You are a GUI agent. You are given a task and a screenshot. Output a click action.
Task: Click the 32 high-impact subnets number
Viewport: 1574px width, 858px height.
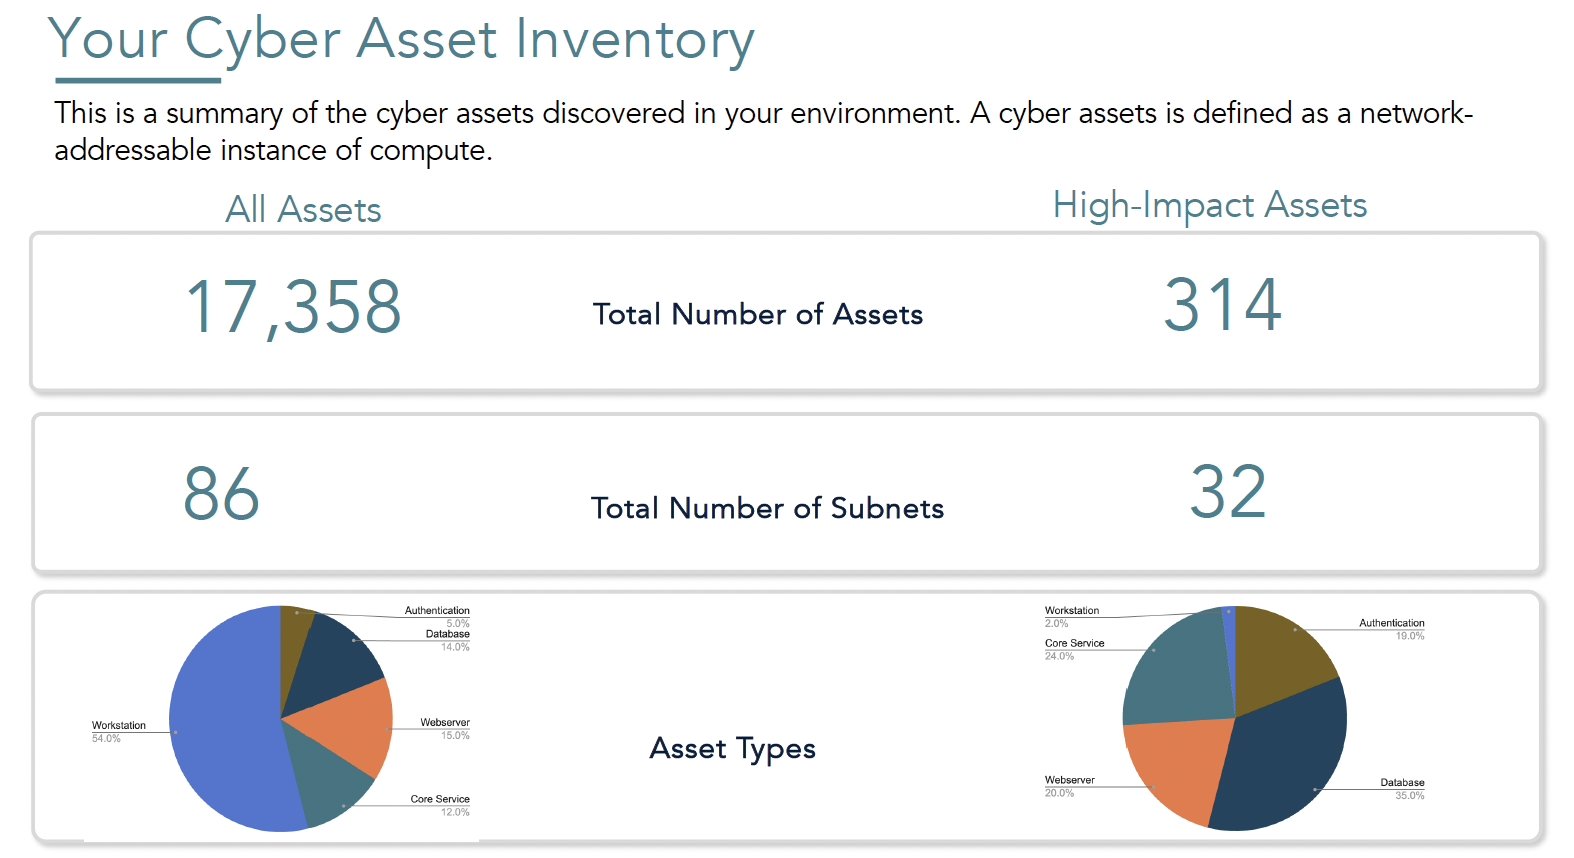[x=1227, y=493]
